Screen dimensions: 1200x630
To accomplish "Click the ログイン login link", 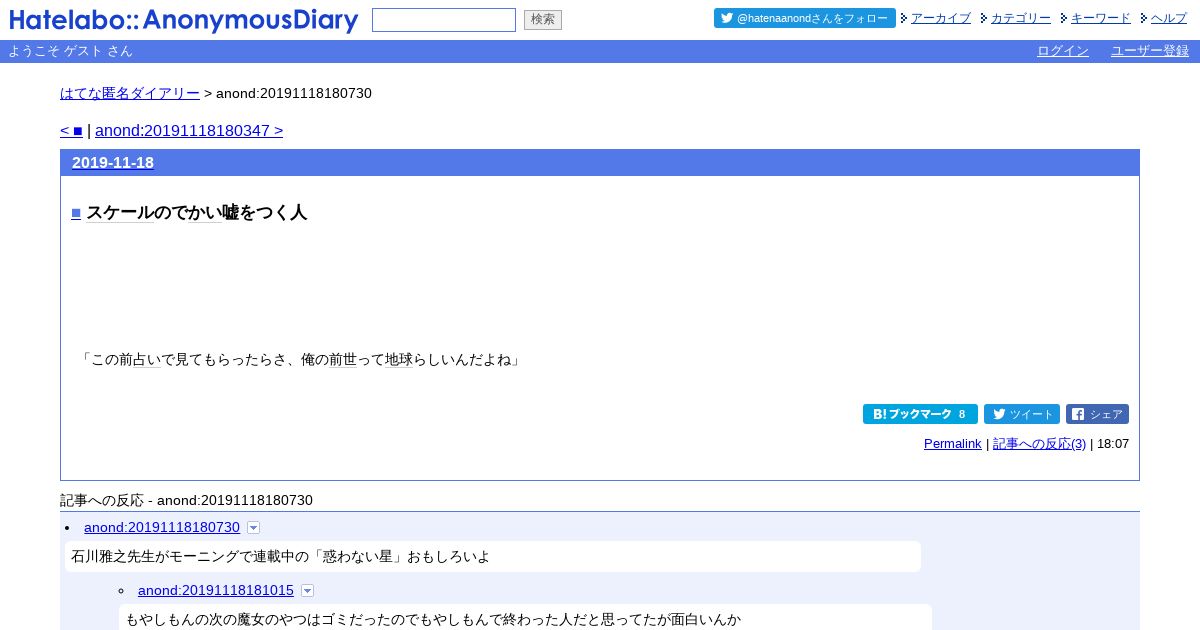I will pyautogui.click(x=1063, y=51).
